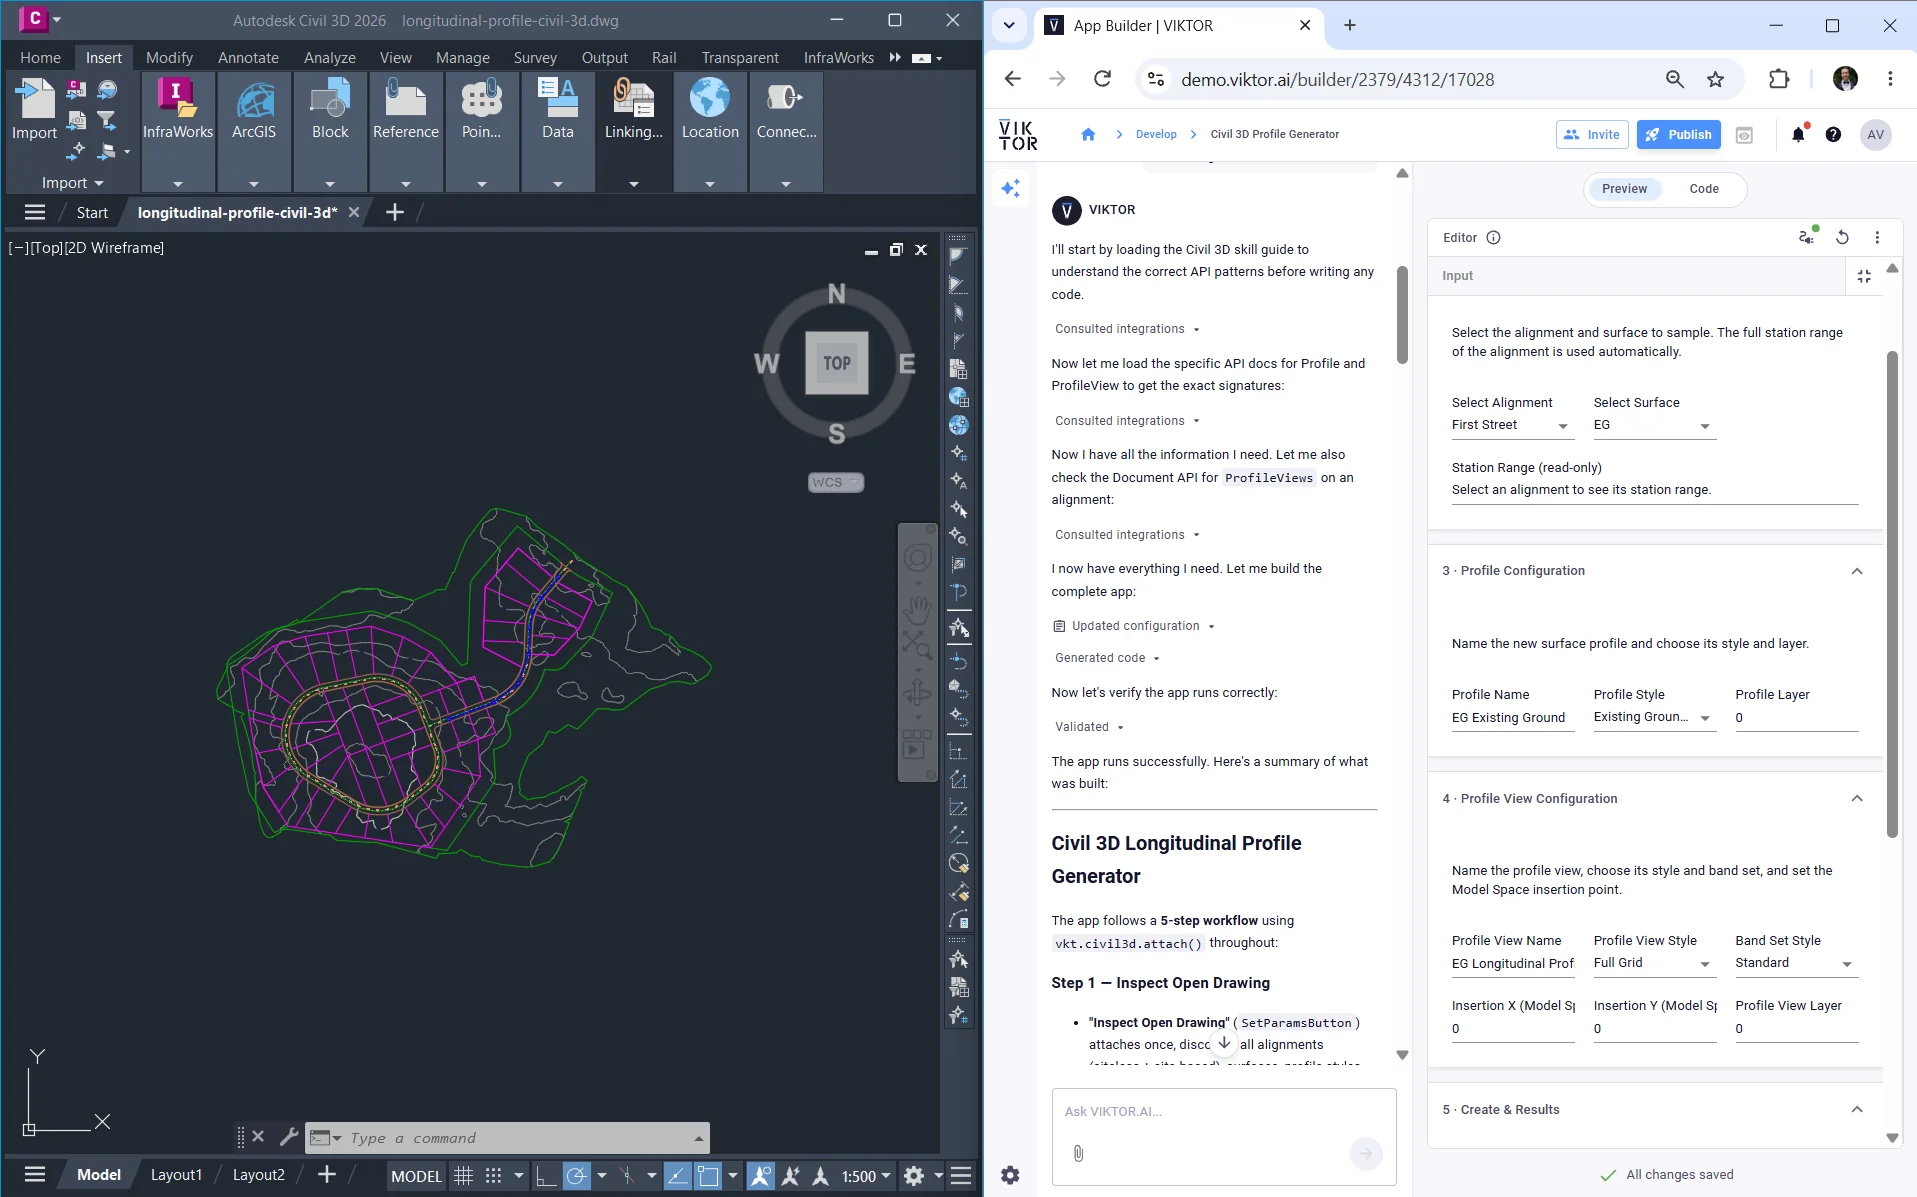Screen dimensions: 1917x1197
Task: Click the Connect ribbon icon
Action: (x=786, y=108)
